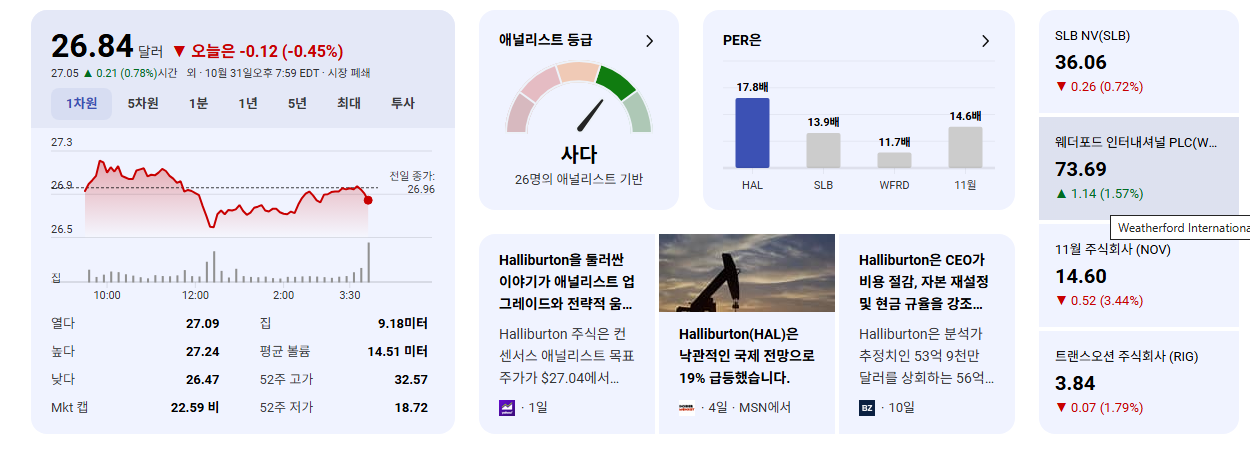Switch to the 1년 chart tab
Viewport: 1250px width, 450px height.
click(248, 104)
